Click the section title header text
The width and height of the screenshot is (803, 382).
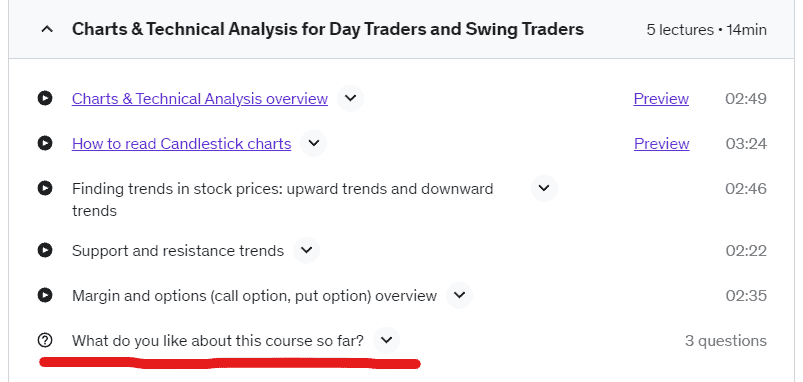[x=328, y=29]
